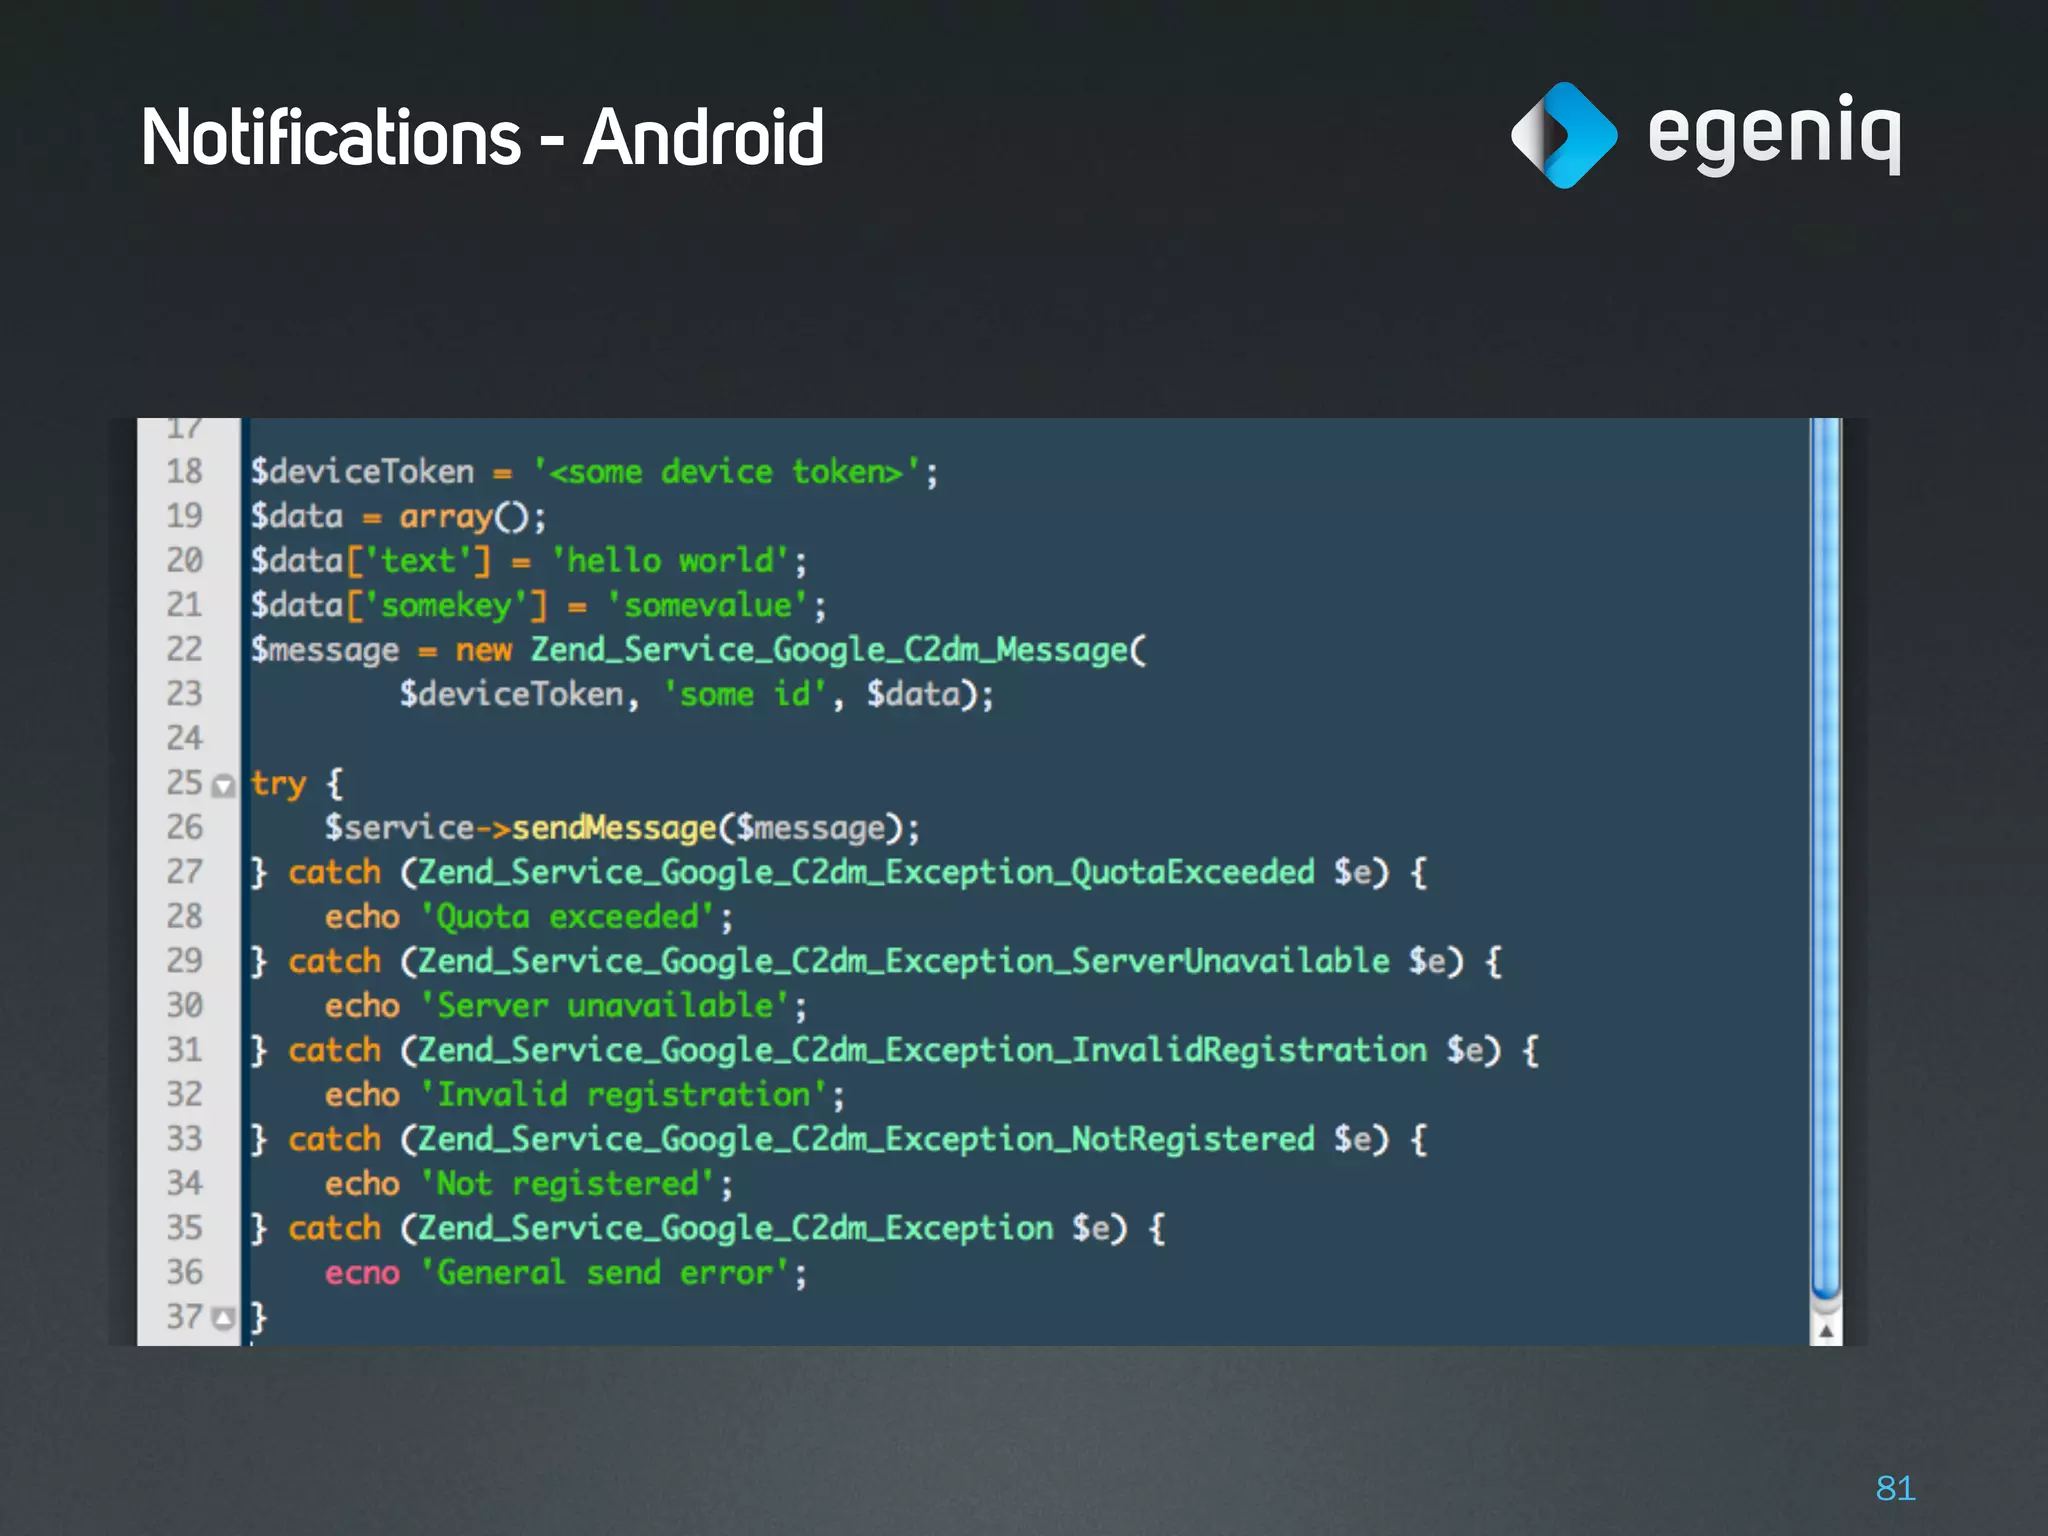Click the closing brace on line 37
The width and height of the screenshot is (2048, 1536).
259,1318
